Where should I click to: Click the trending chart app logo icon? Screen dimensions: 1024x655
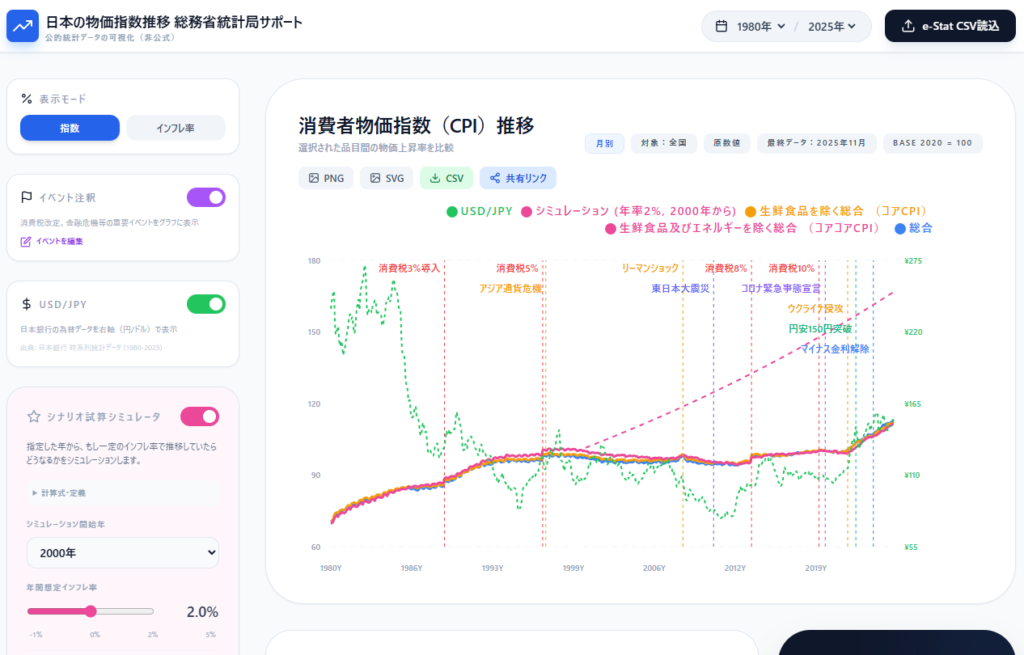pyautogui.click(x=22, y=27)
